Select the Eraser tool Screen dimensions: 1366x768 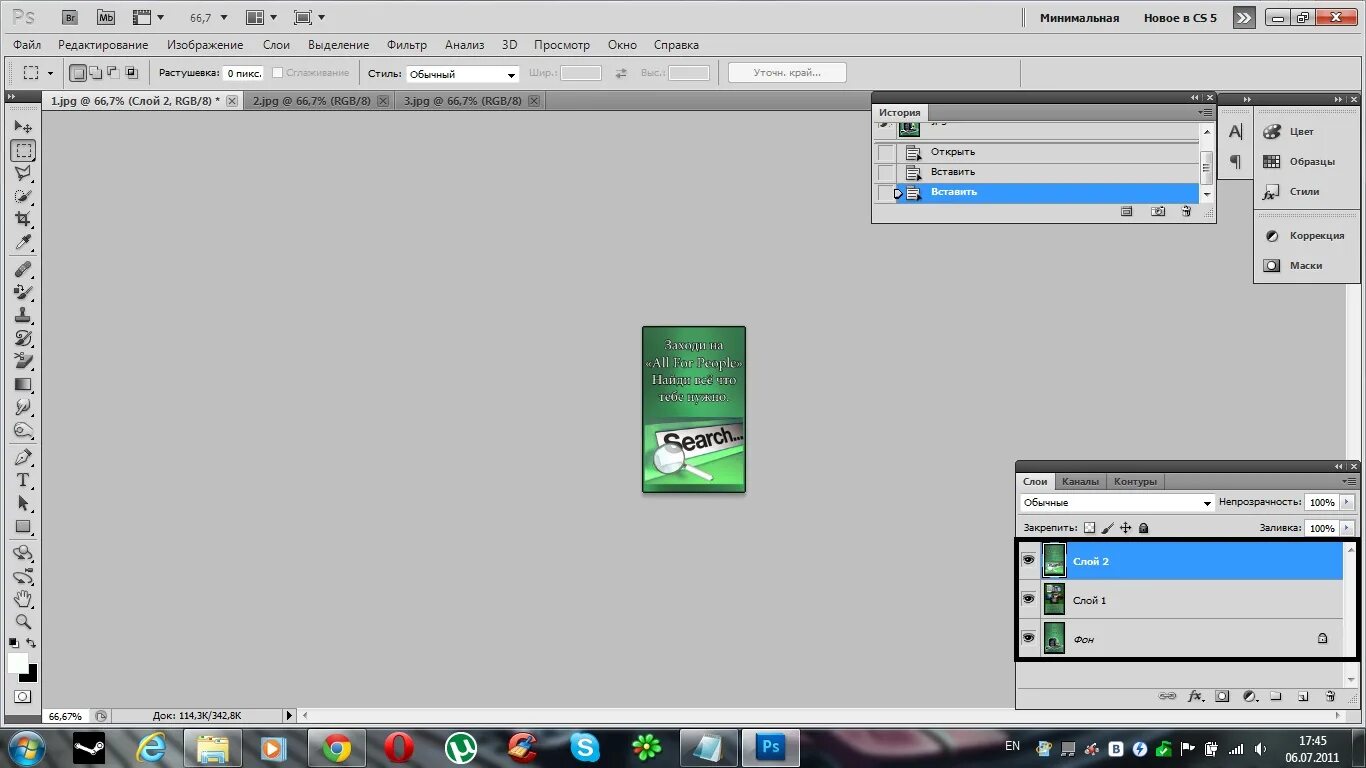click(x=23, y=362)
